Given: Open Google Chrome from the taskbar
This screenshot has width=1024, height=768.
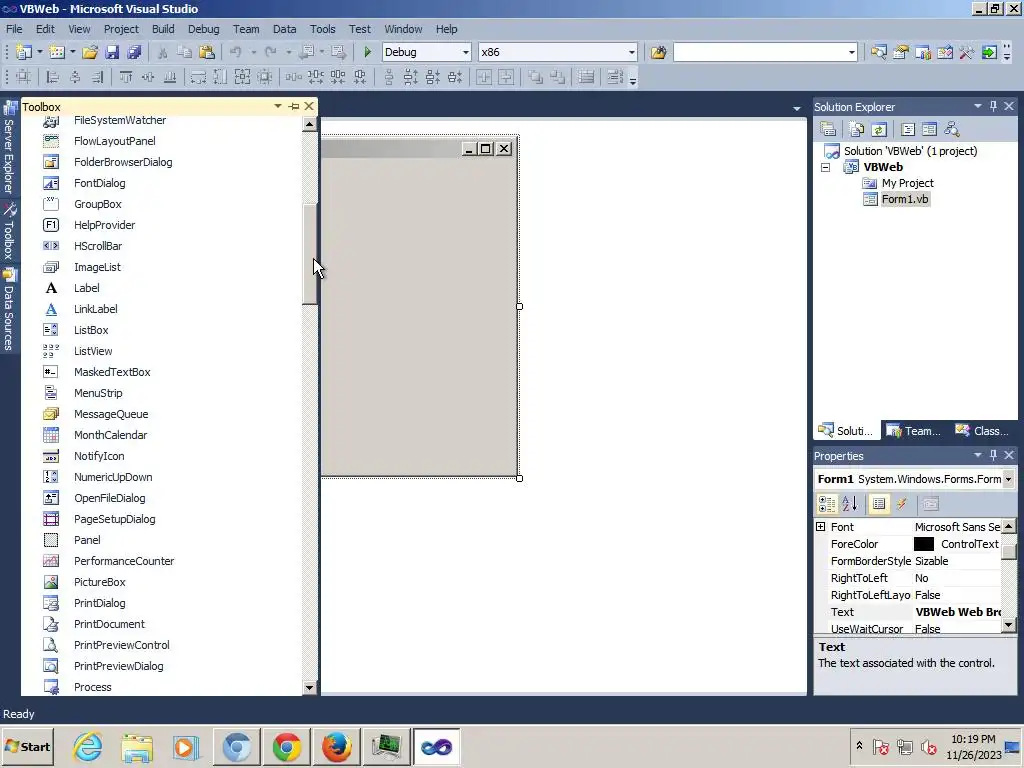Looking at the screenshot, I should (286, 747).
